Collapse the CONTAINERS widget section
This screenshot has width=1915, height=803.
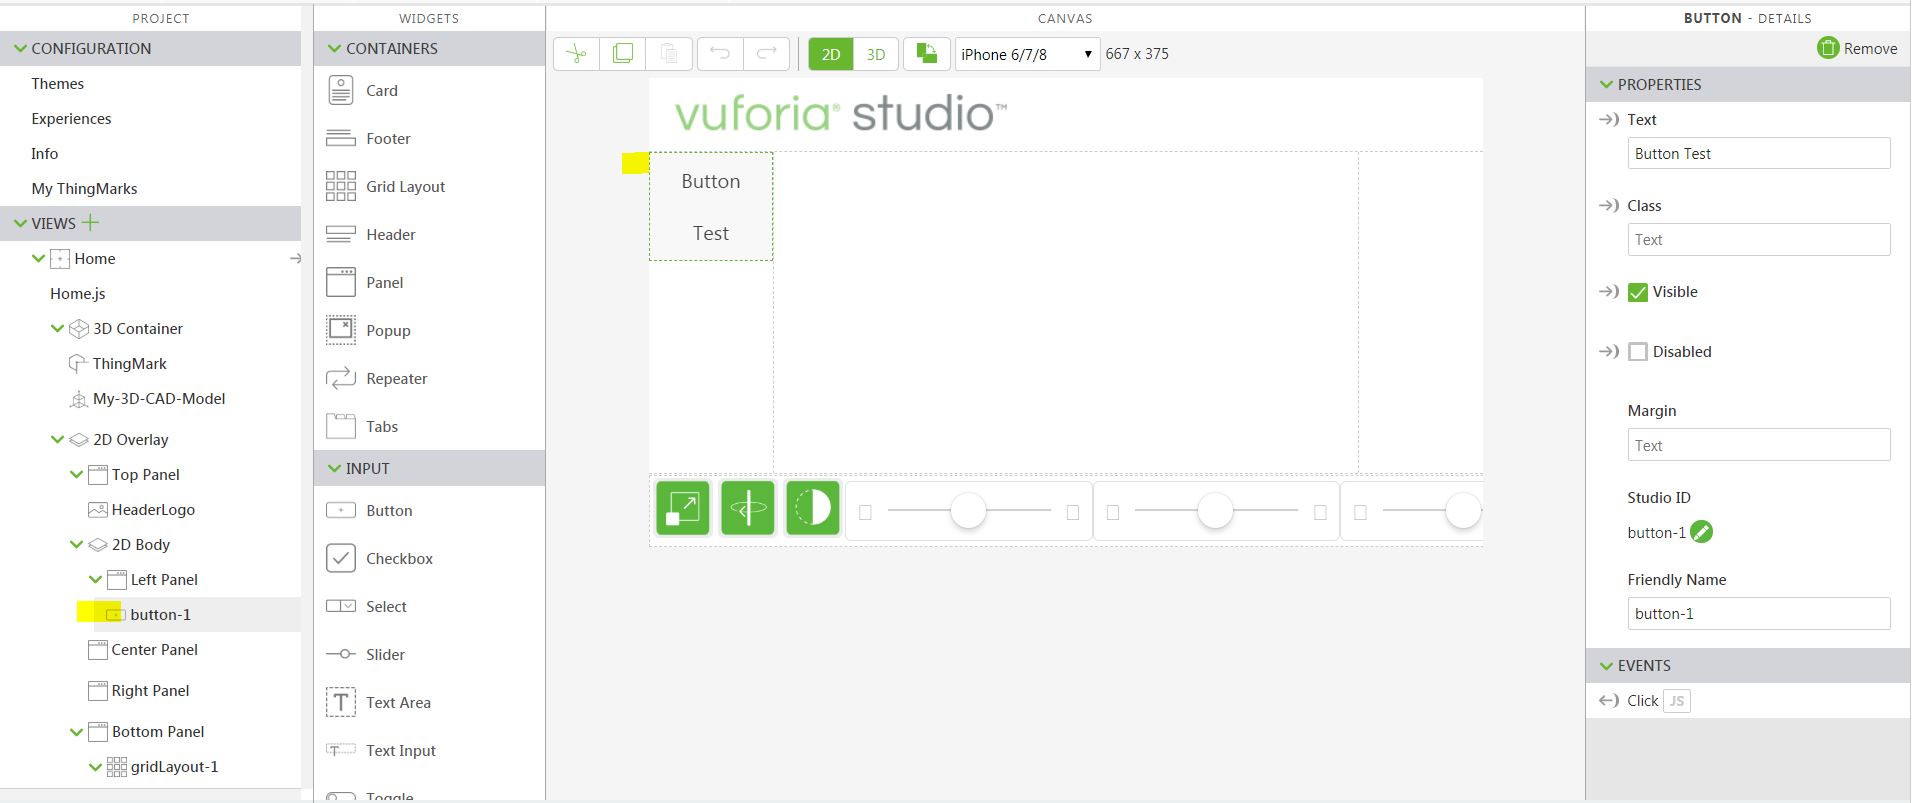(335, 49)
